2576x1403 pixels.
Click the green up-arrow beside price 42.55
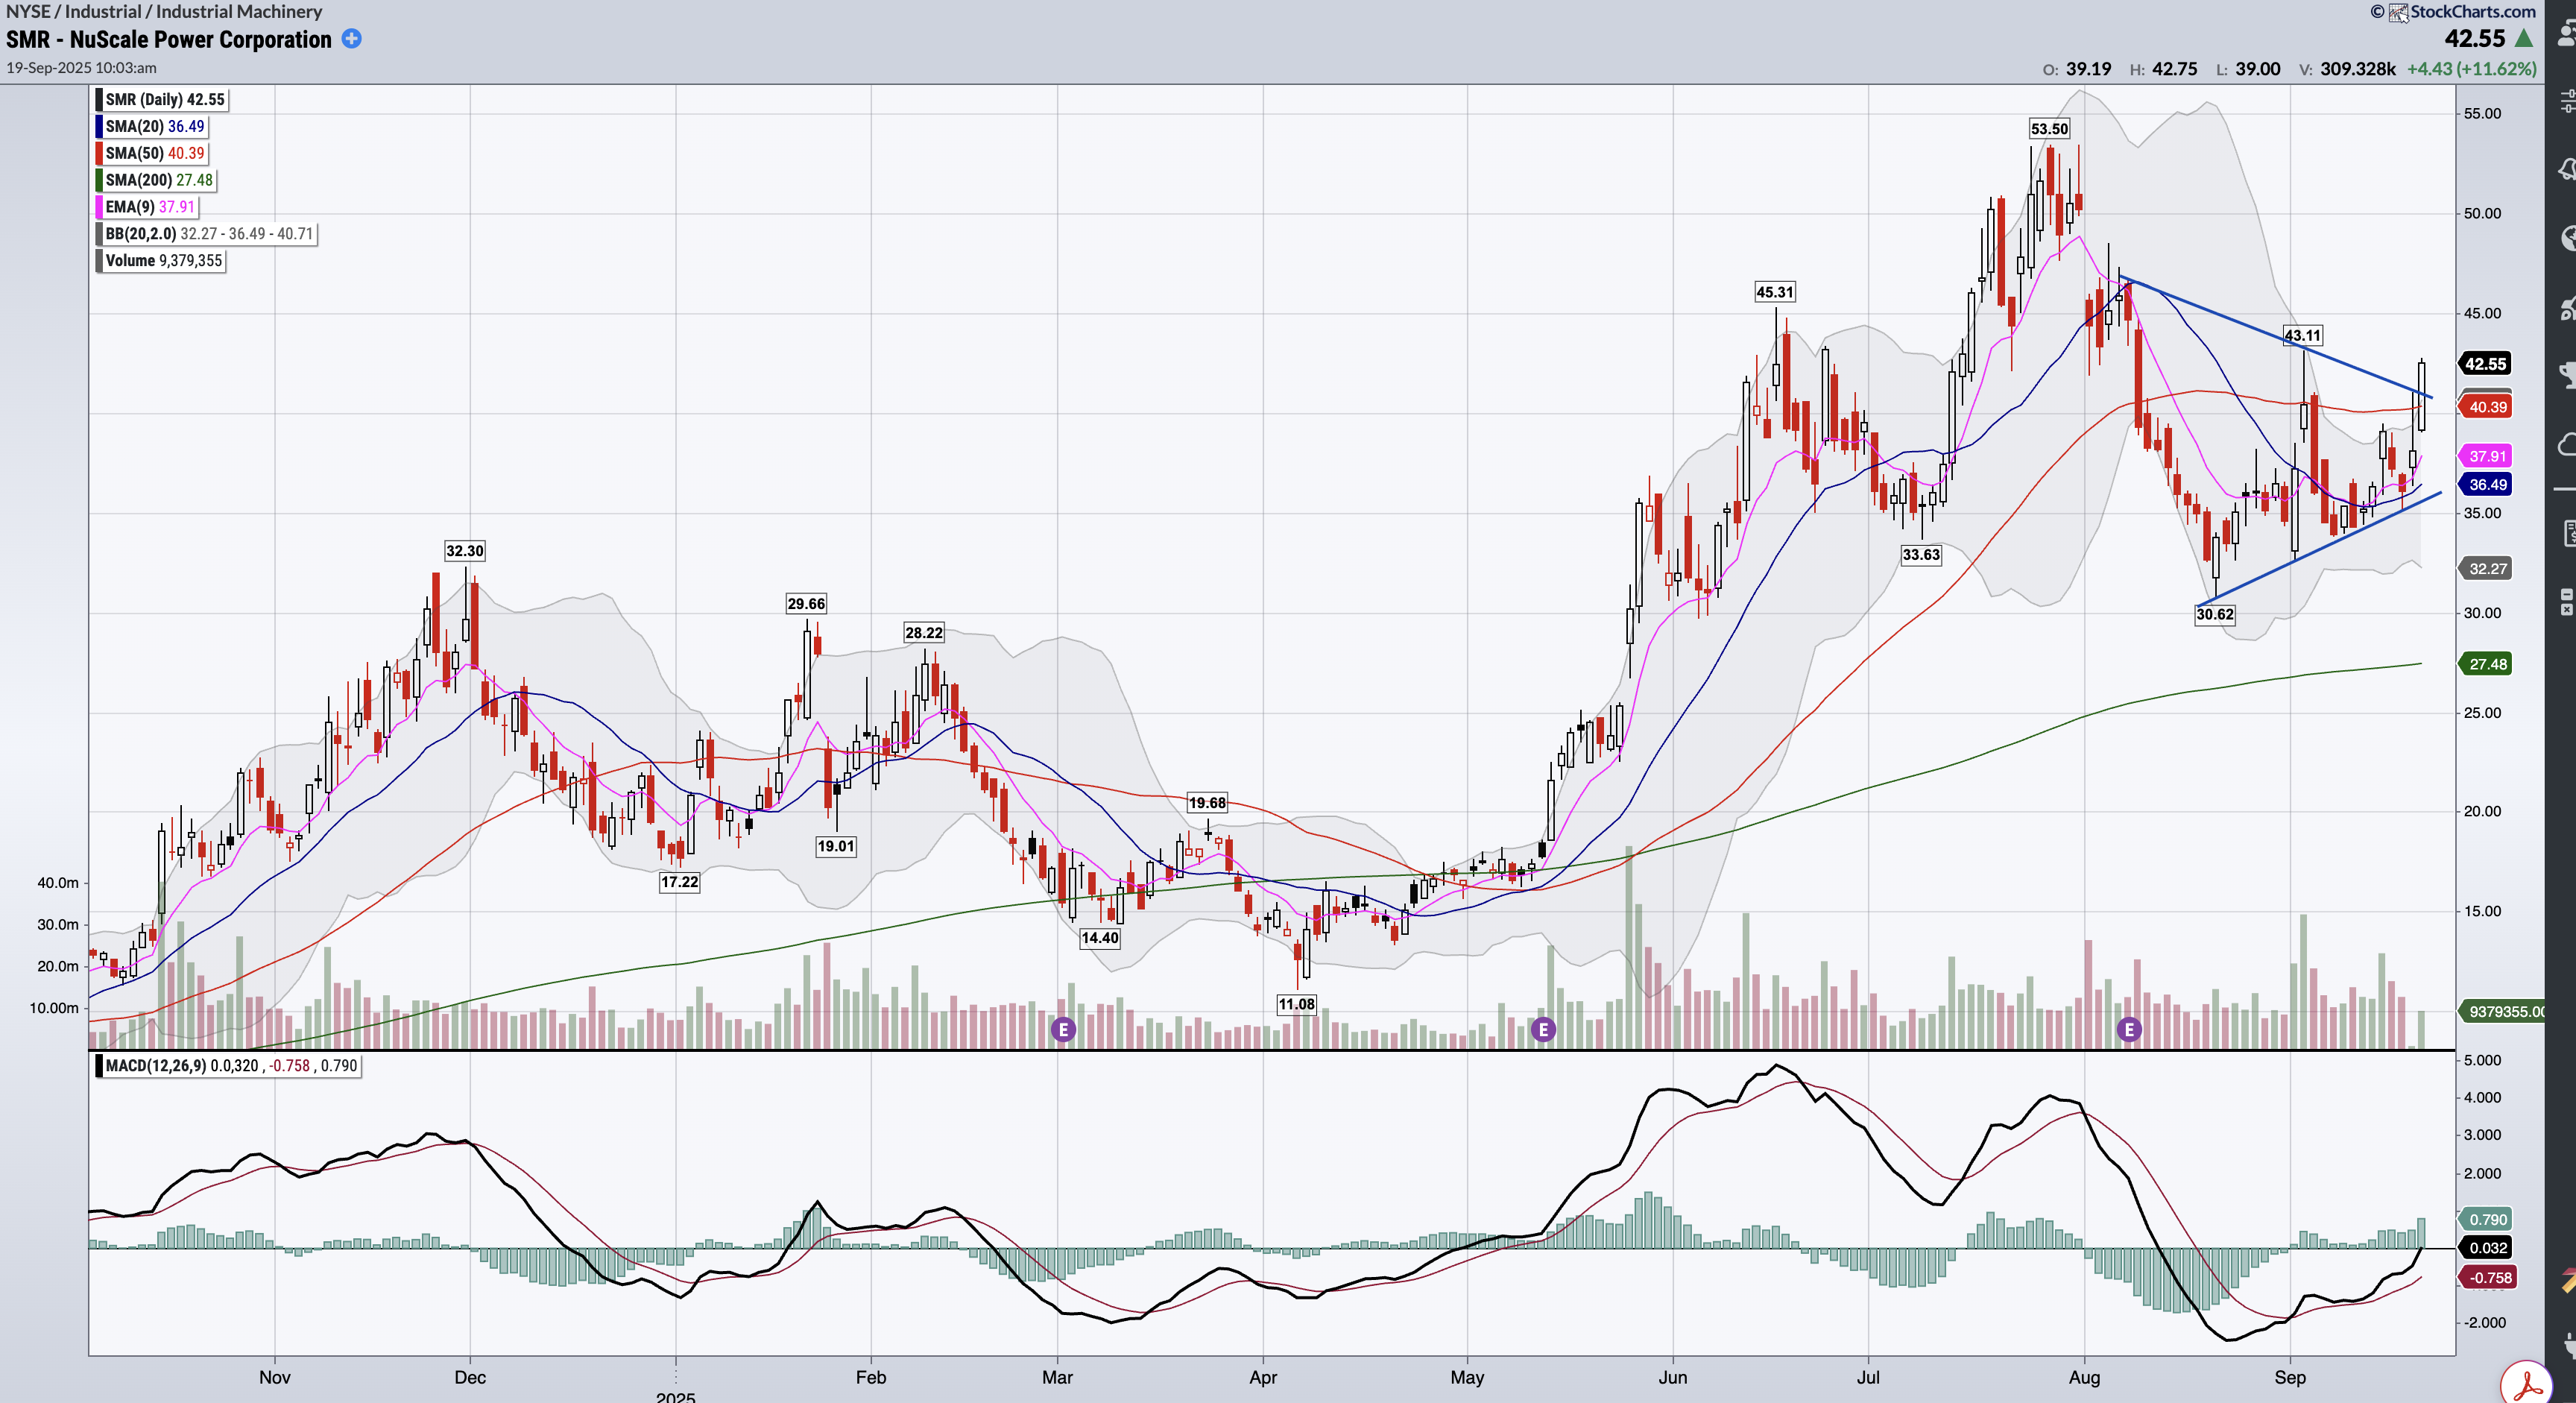tap(2524, 39)
